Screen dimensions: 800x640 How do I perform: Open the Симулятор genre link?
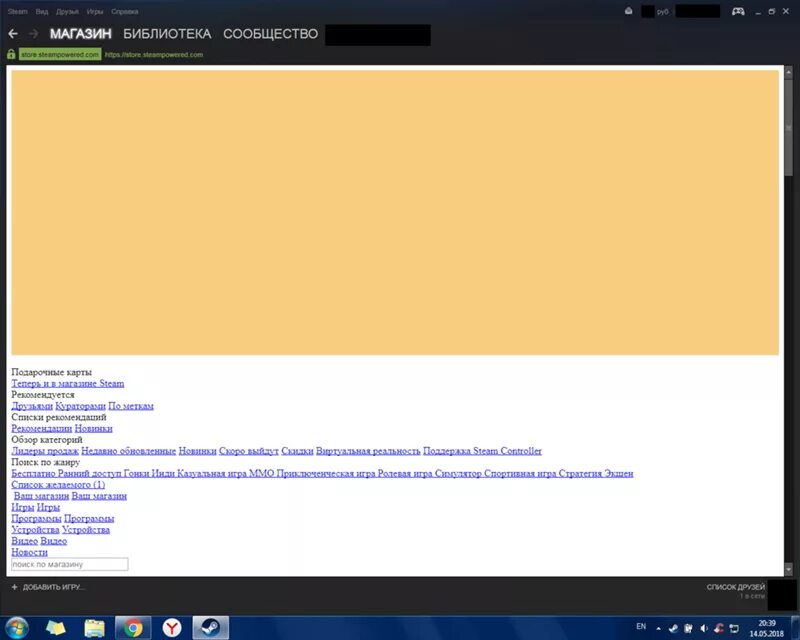pyautogui.click(x=458, y=473)
